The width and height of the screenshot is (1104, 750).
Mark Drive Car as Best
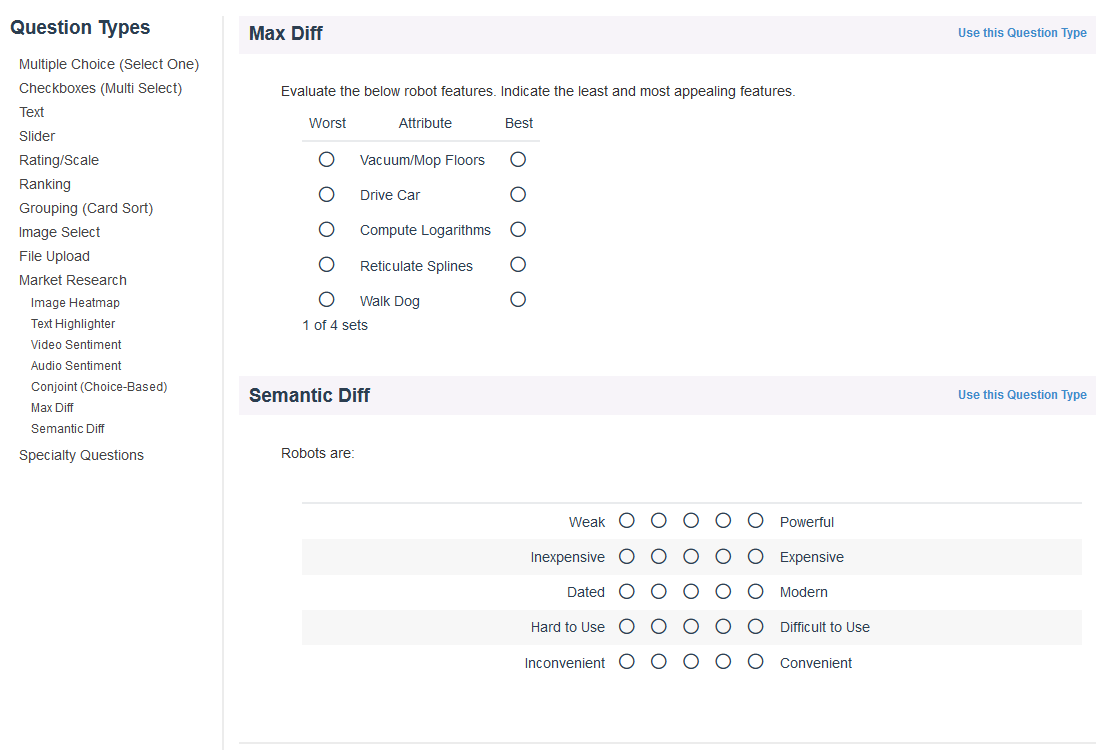[x=518, y=194]
